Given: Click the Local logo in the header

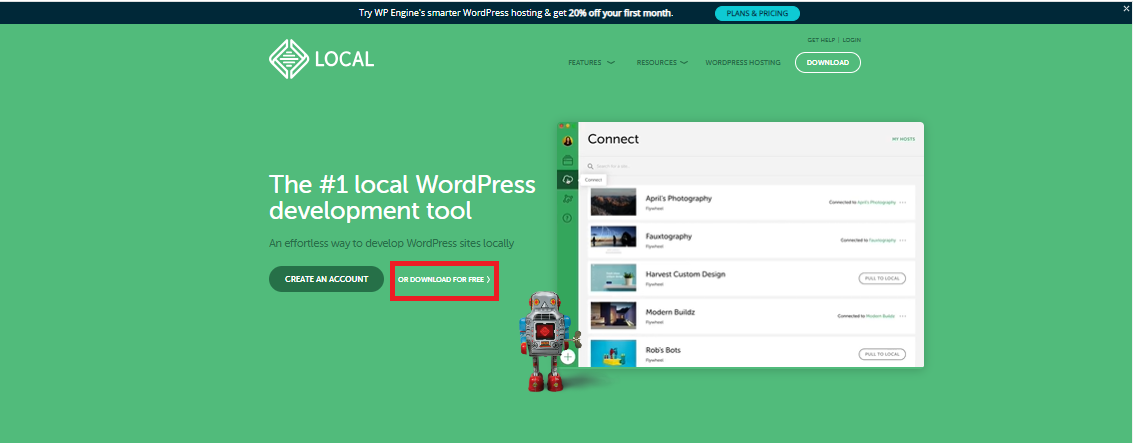Looking at the screenshot, I should click(x=322, y=59).
